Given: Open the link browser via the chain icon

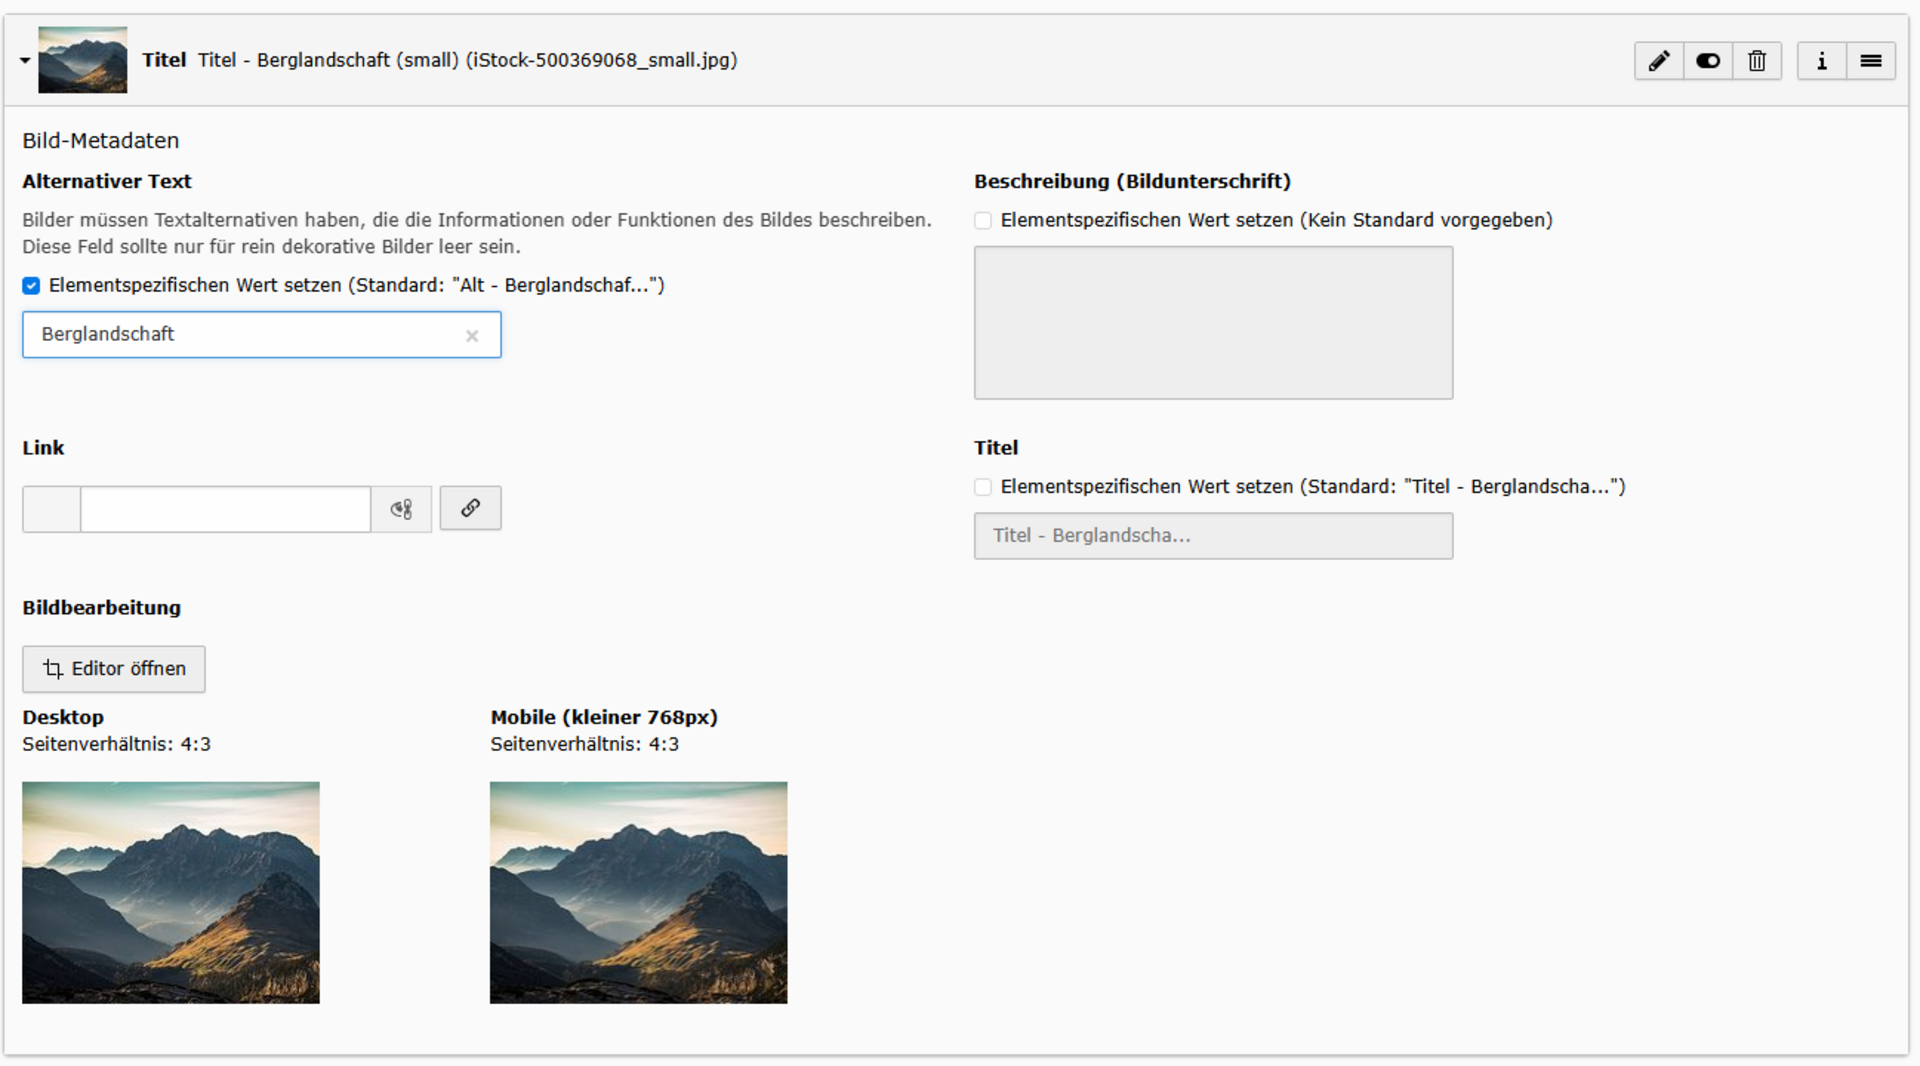Looking at the screenshot, I should (x=470, y=508).
